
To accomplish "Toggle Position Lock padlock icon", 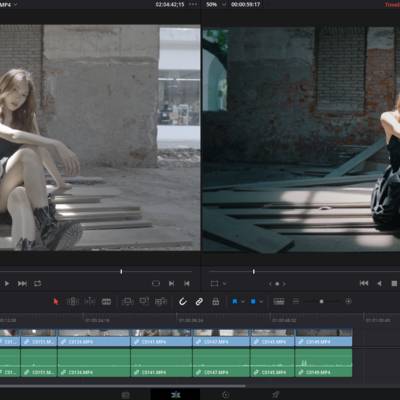I will (216, 301).
